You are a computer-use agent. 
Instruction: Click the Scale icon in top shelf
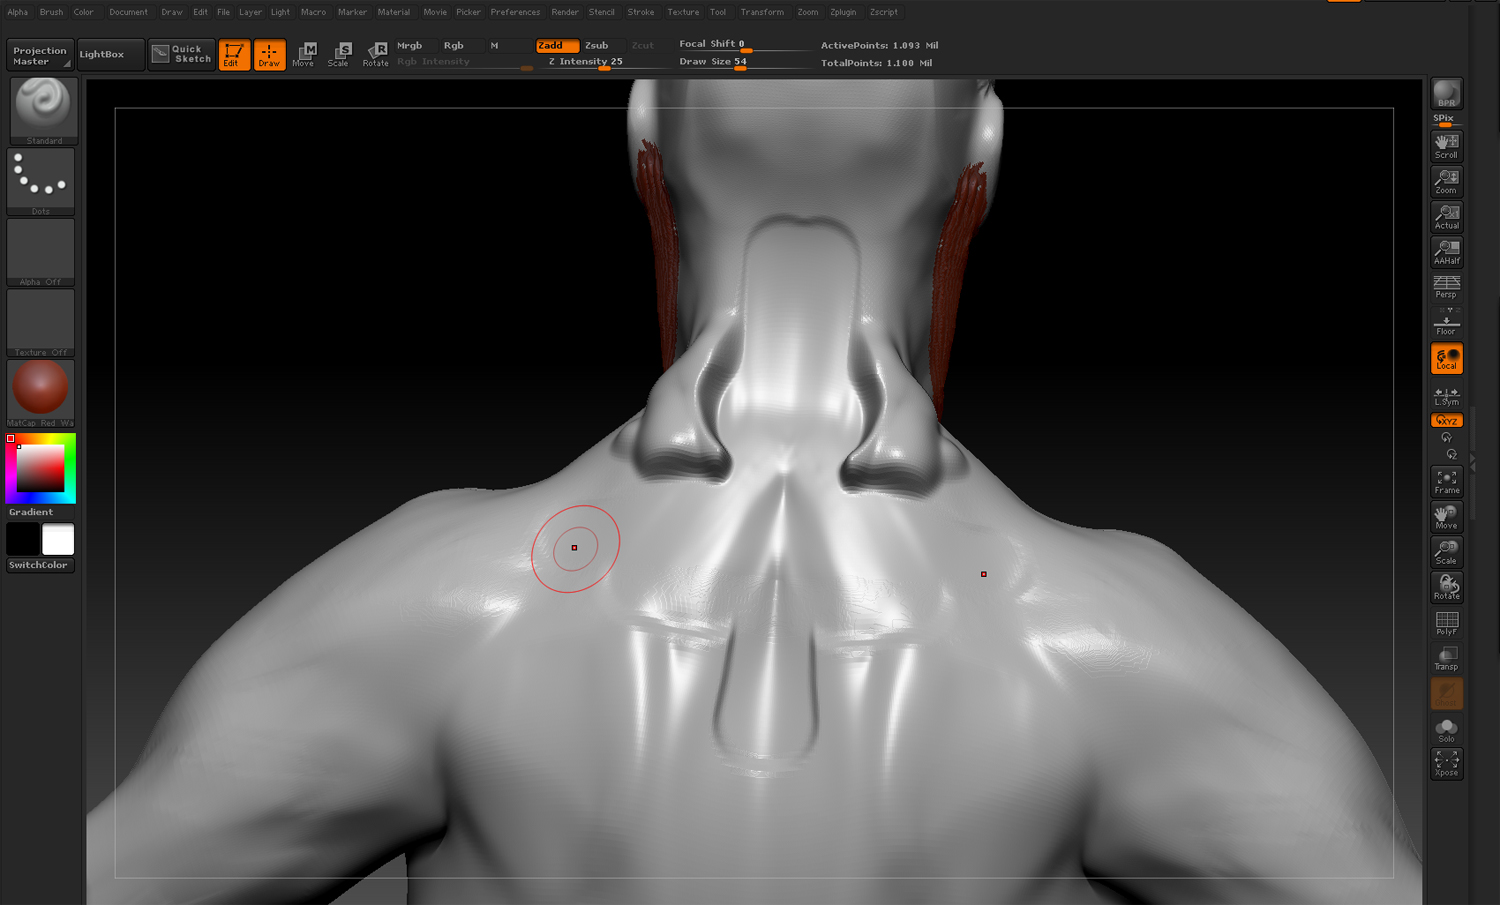[x=339, y=54]
